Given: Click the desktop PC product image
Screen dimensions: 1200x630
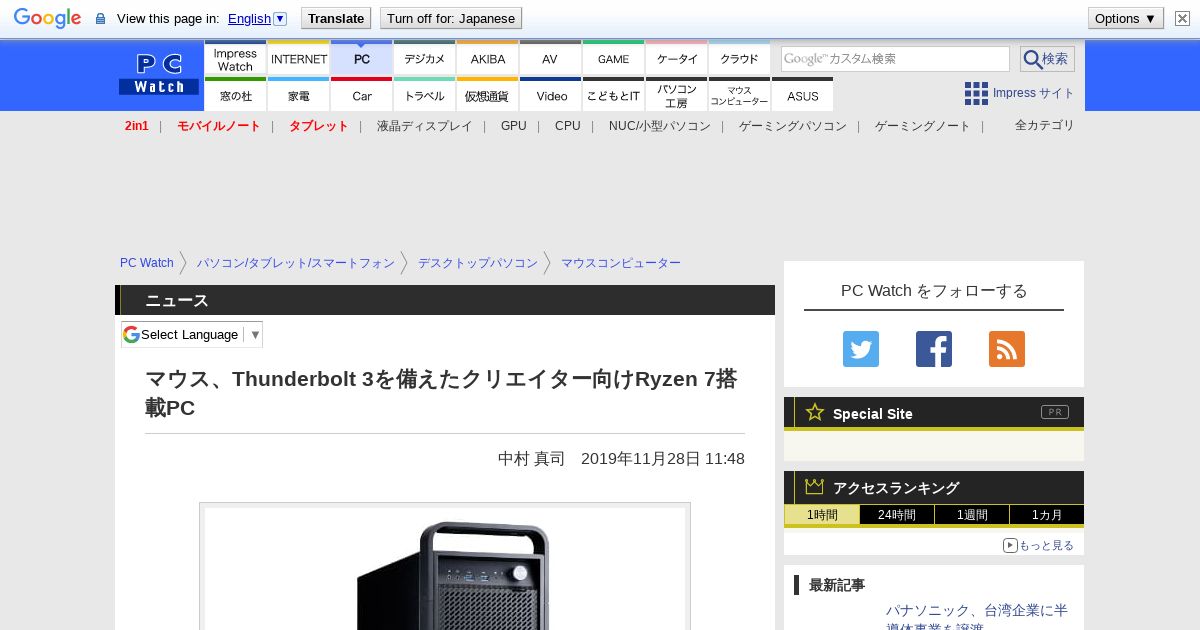Looking at the screenshot, I should [x=445, y=570].
